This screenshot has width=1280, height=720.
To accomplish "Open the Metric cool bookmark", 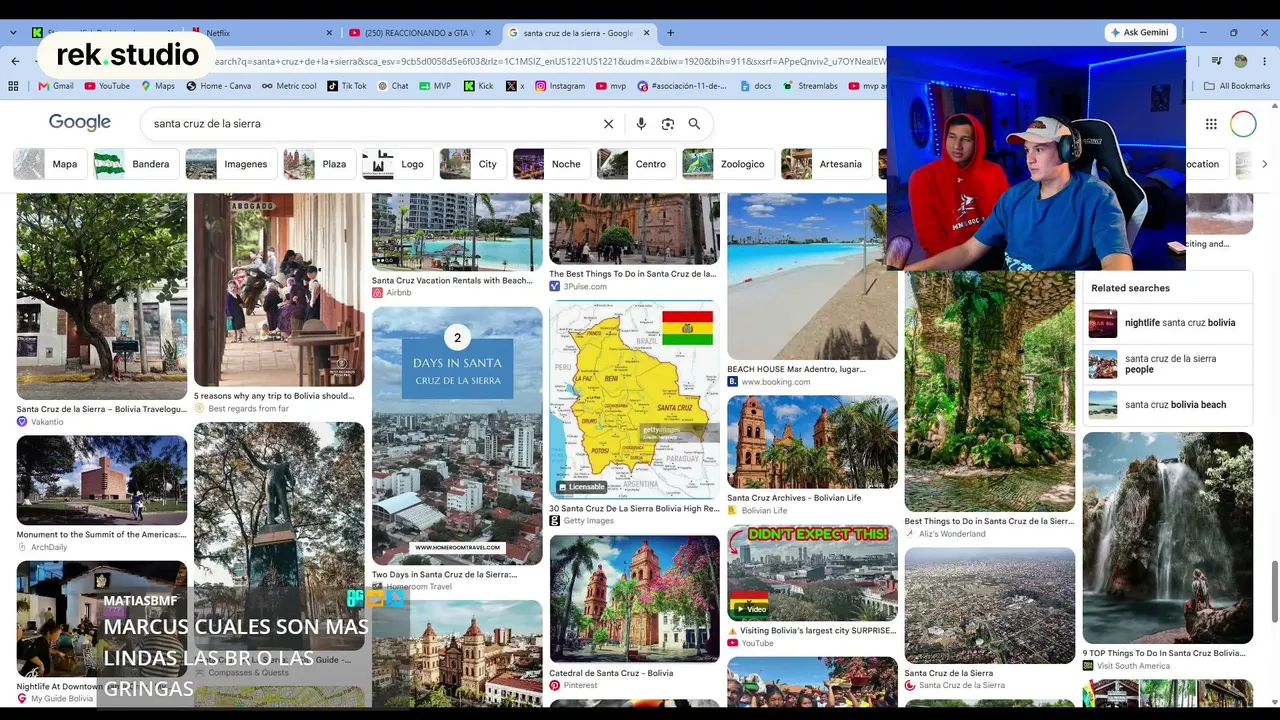I will [x=289, y=86].
